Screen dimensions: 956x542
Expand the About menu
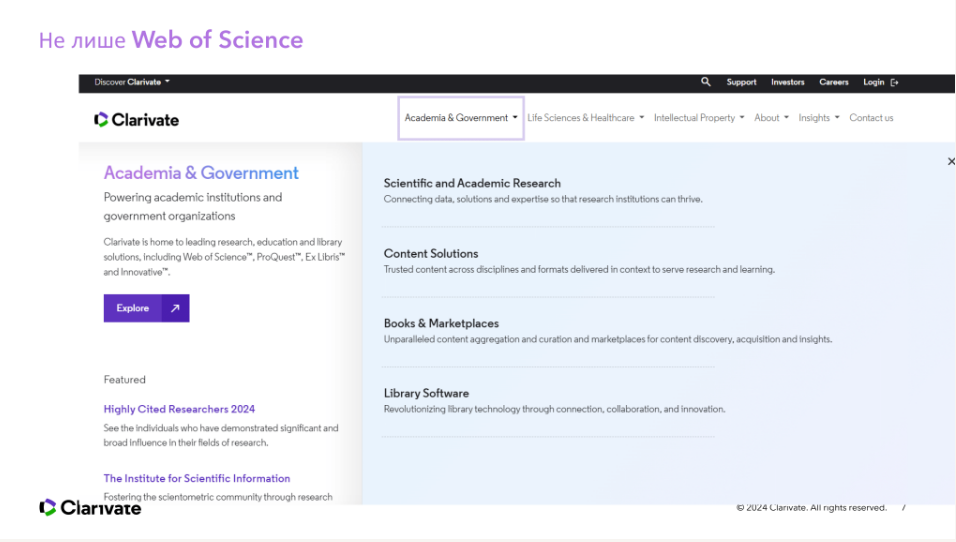pyautogui.click(x=771, y=118)
